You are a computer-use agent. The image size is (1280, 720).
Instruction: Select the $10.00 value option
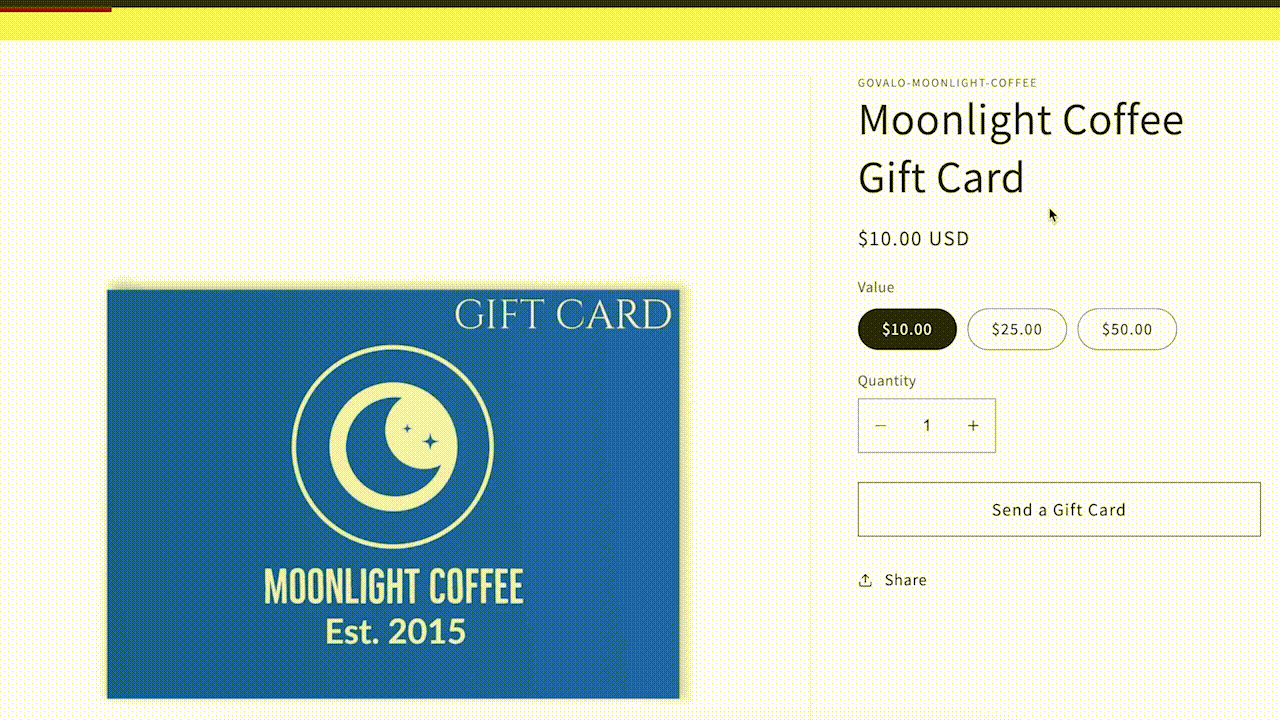coord(907,329)
